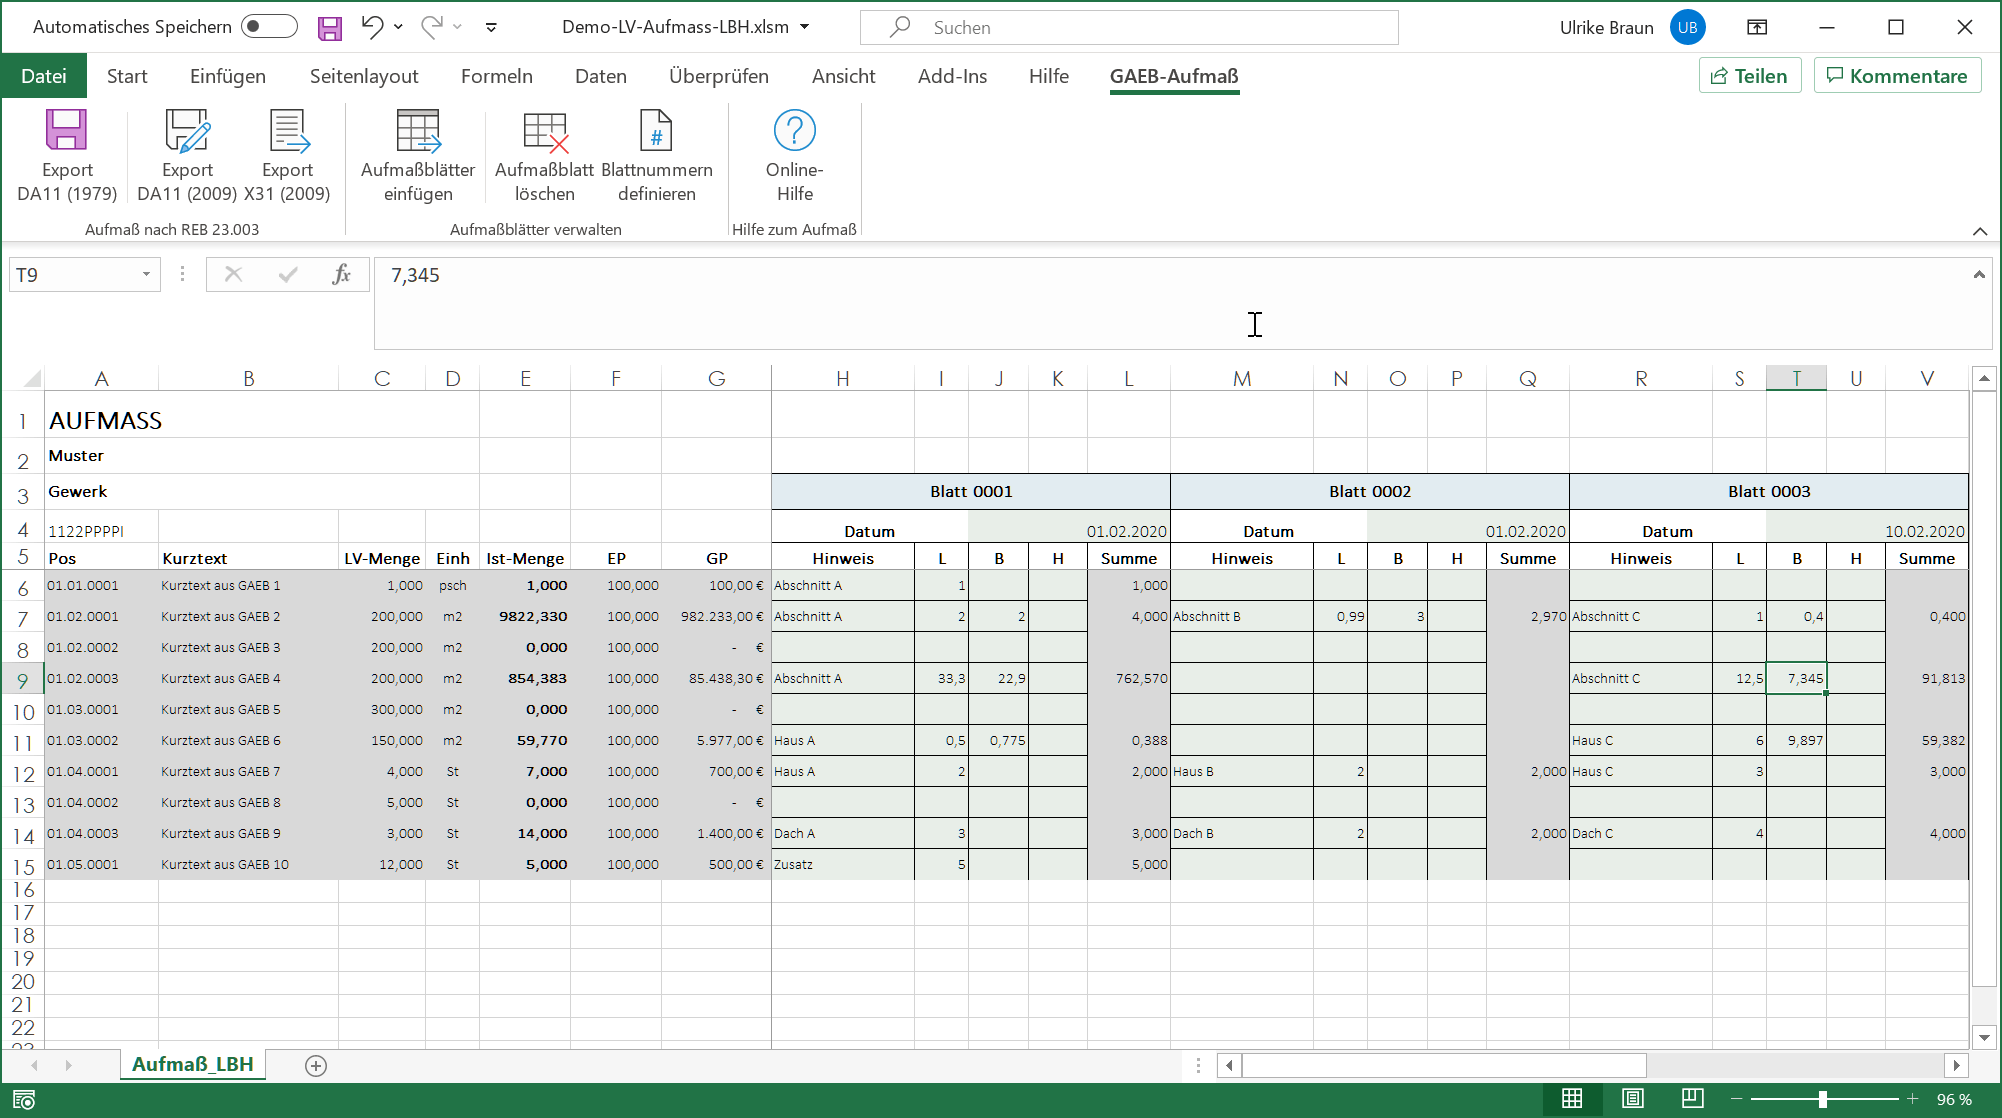
Task: Expand the Name Box dropdown
Action: [x=146, y=275]
